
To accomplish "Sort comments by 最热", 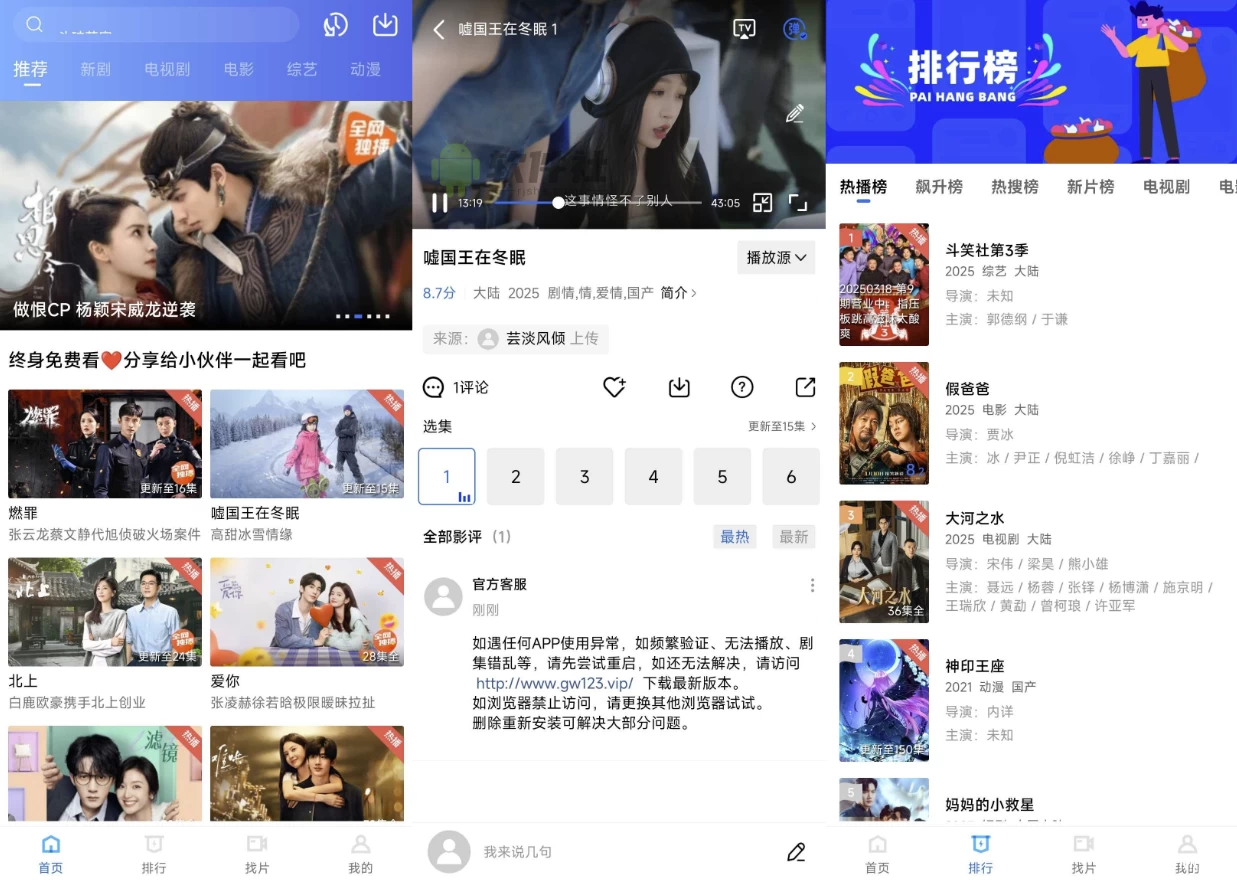I will [735, 536].
